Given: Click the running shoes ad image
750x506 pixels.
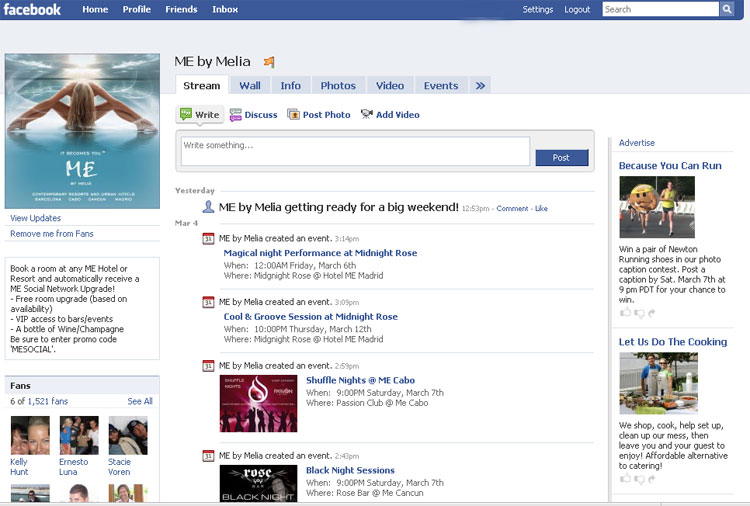Looking at the screenshot, I should 657,207.
